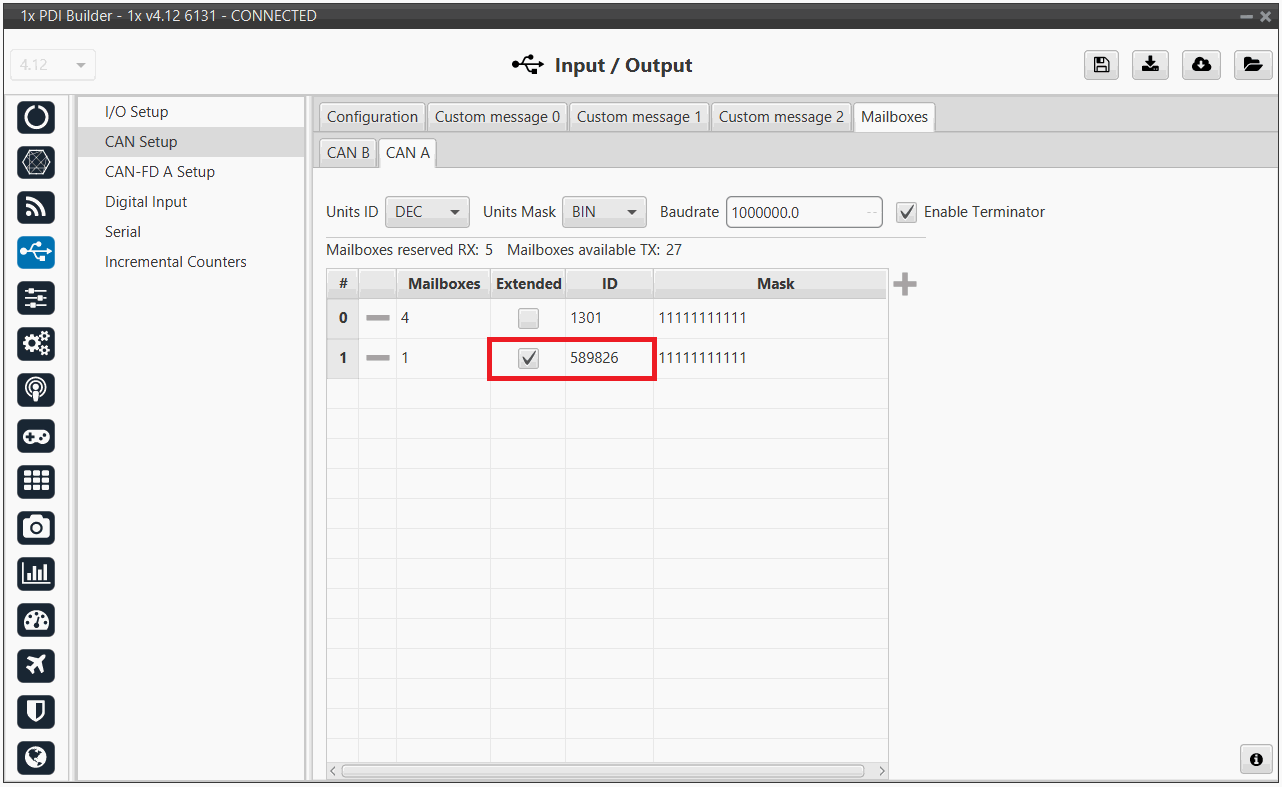Open the Units ID dropdown
This screenshot has width=1282, height=787.
(x=427, y=212)
